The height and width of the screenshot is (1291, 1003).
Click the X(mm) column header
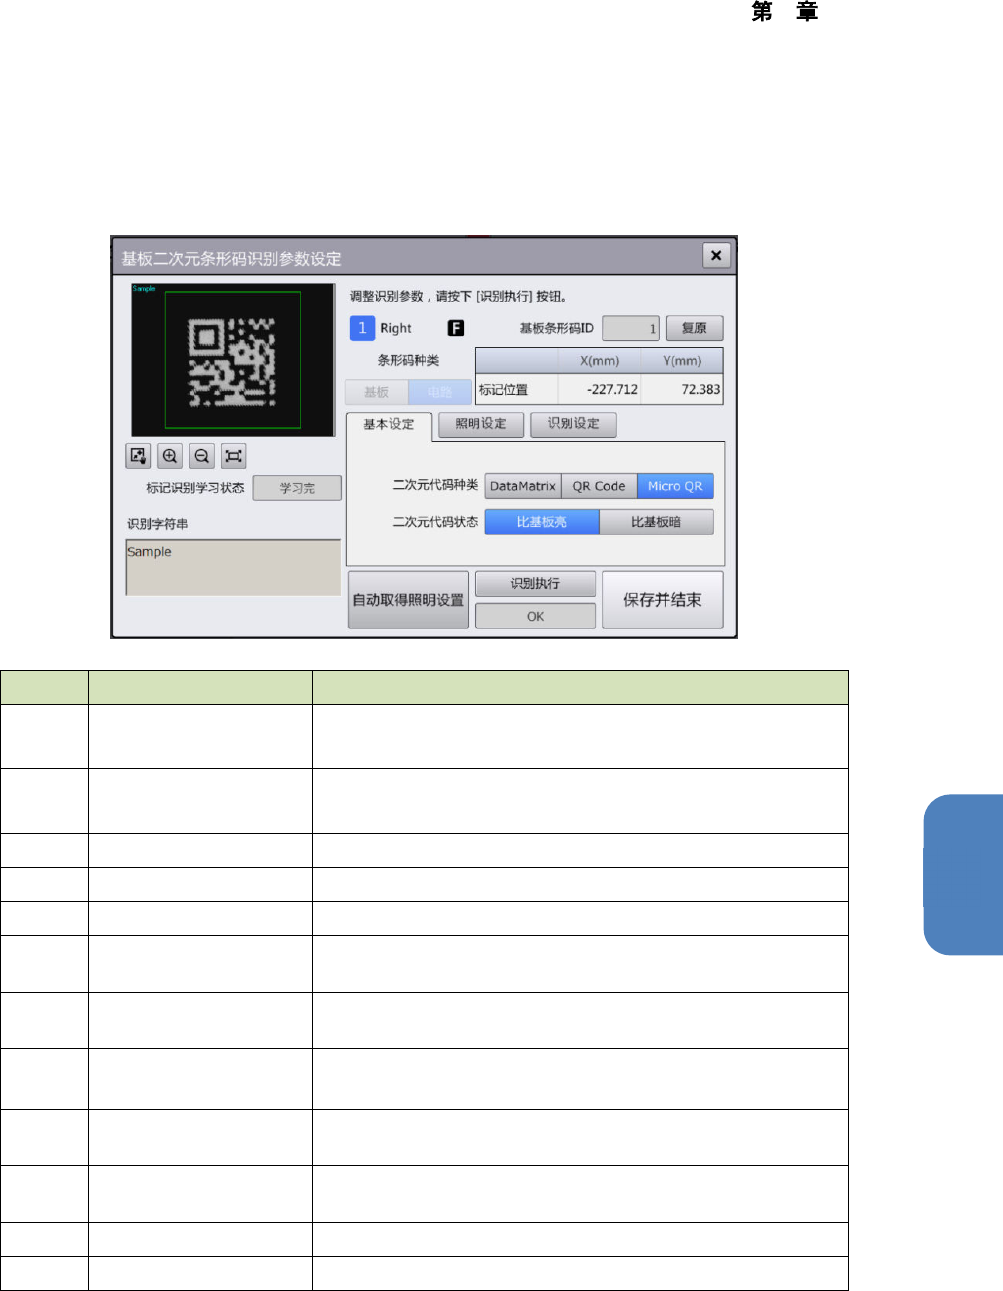coord(599,361)
